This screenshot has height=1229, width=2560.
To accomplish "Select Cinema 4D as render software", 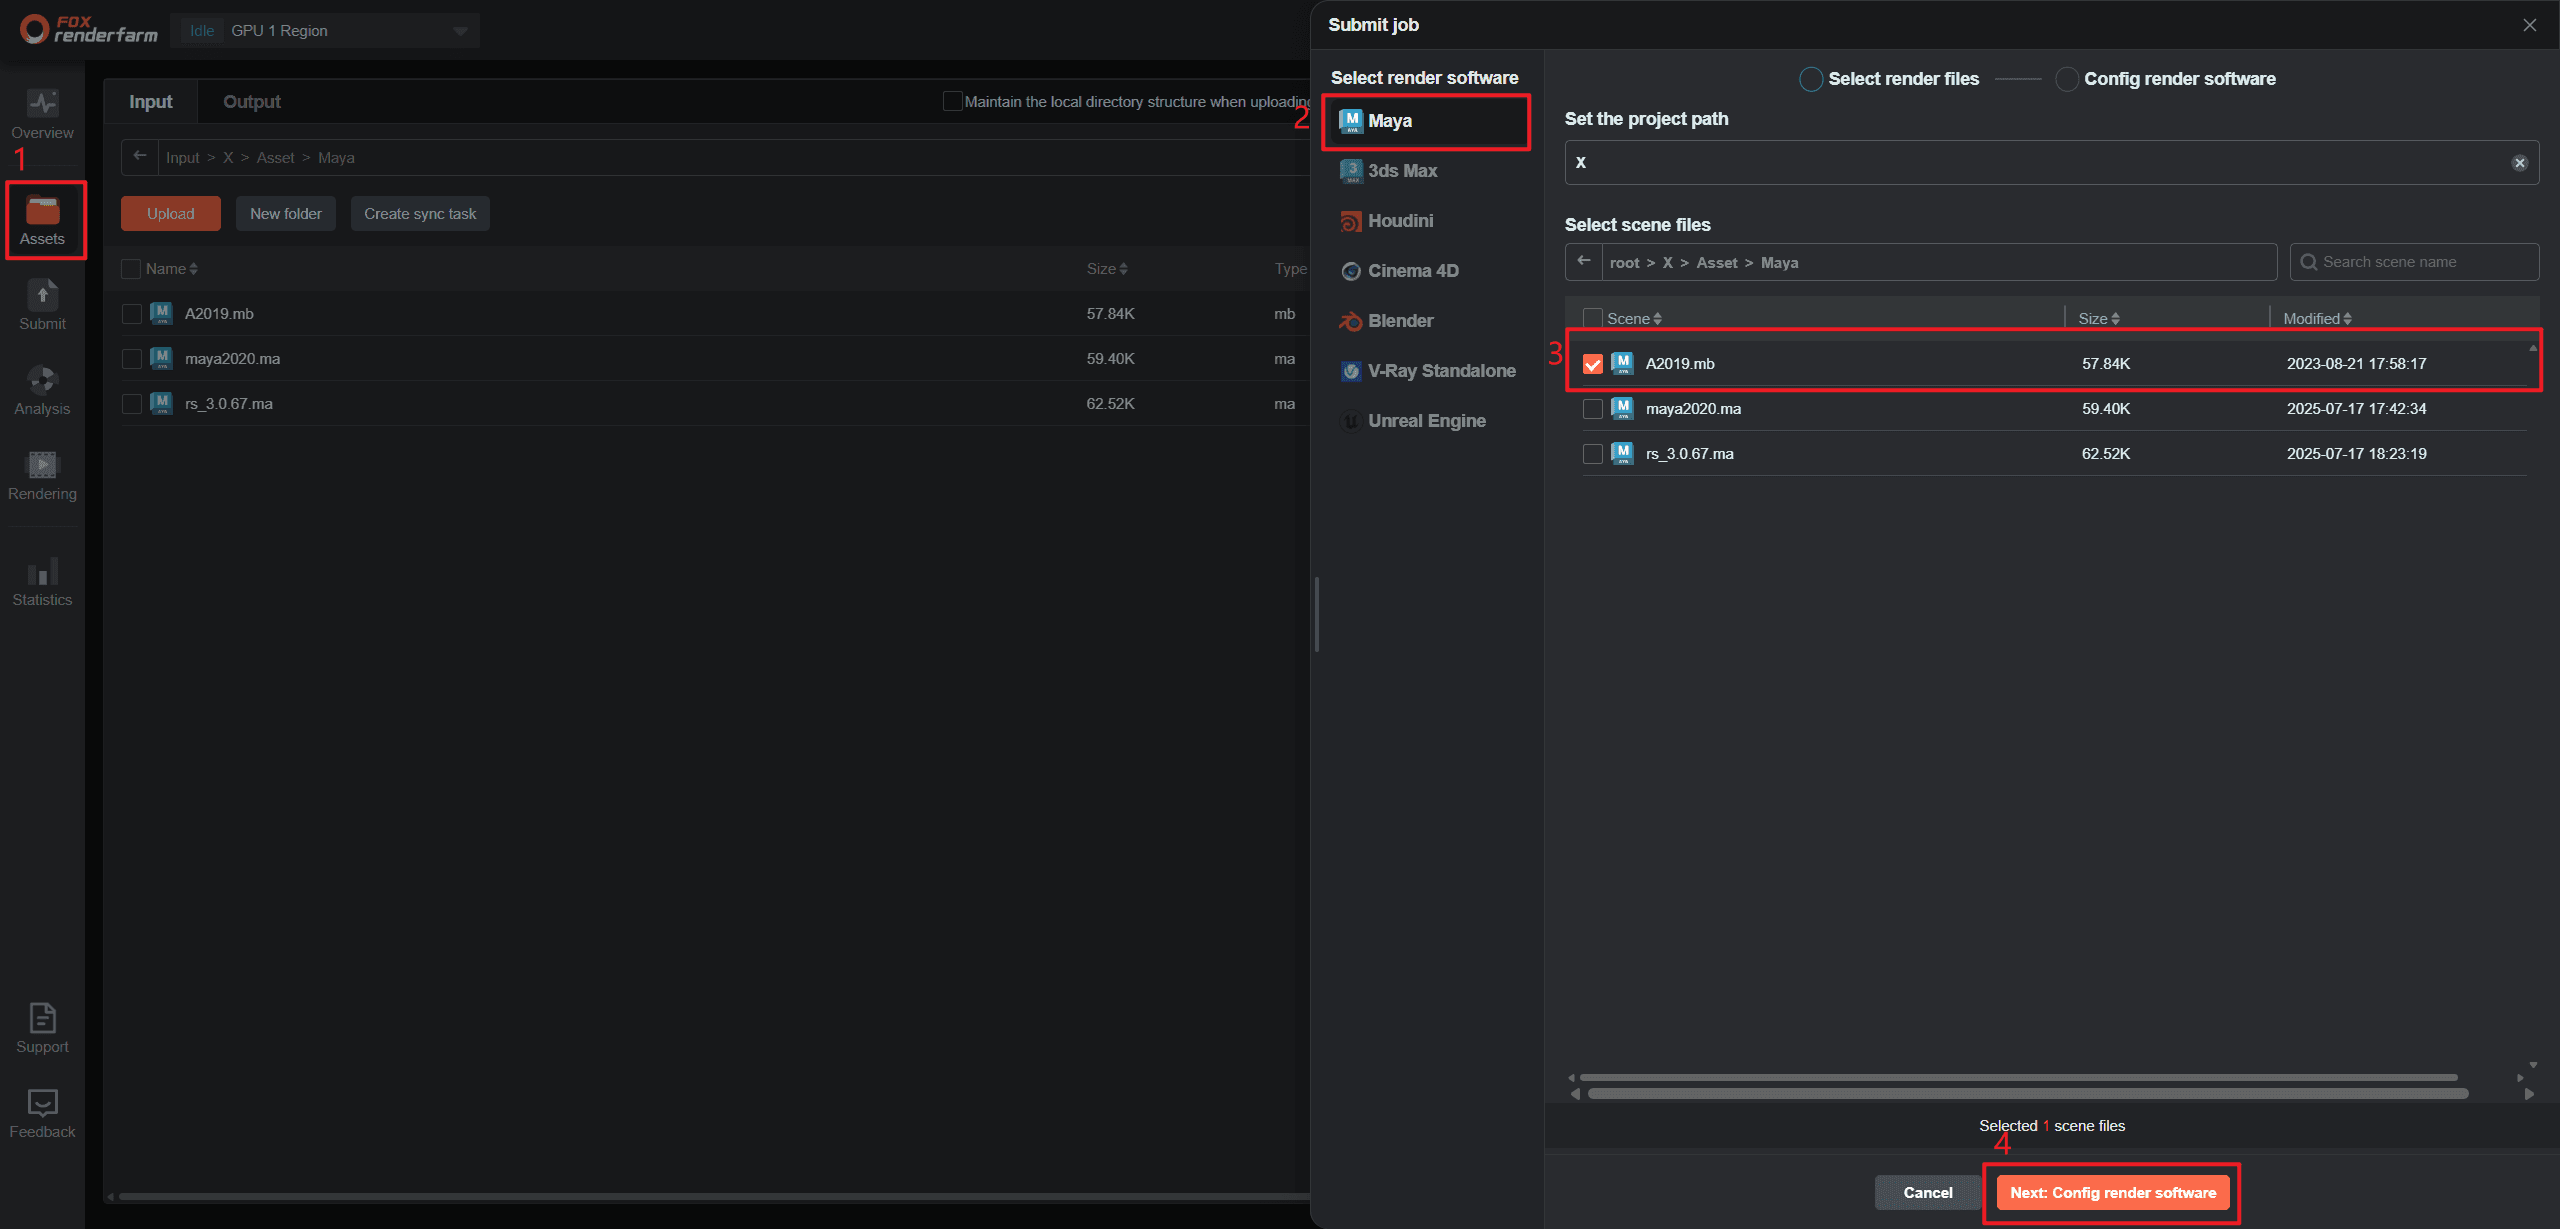I will pos(1426,271).
